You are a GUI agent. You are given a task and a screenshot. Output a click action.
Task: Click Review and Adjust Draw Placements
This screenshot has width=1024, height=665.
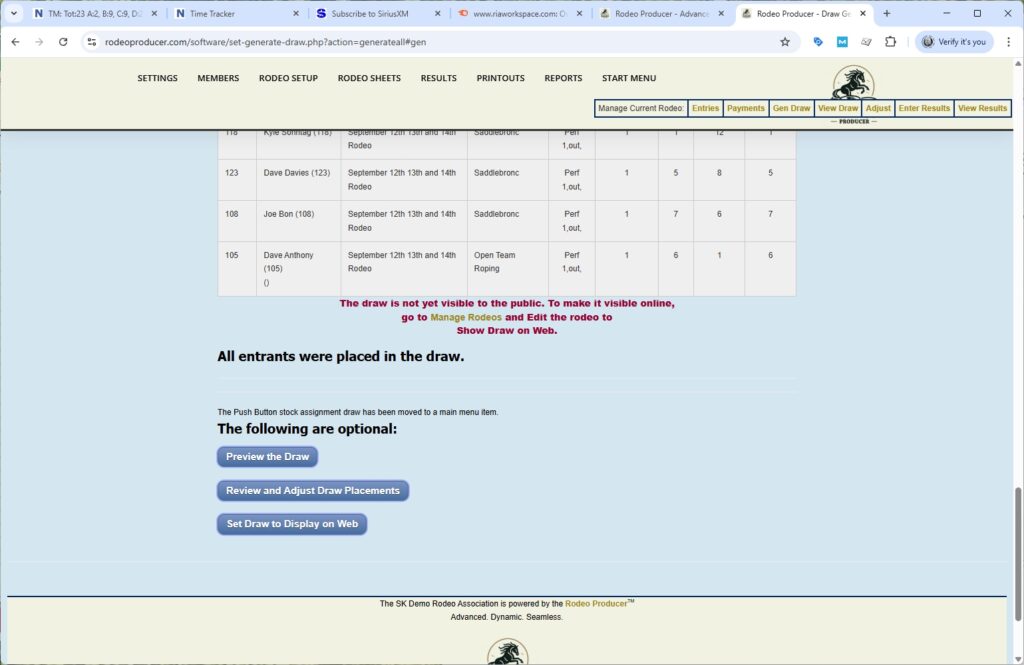click(312, 490)
